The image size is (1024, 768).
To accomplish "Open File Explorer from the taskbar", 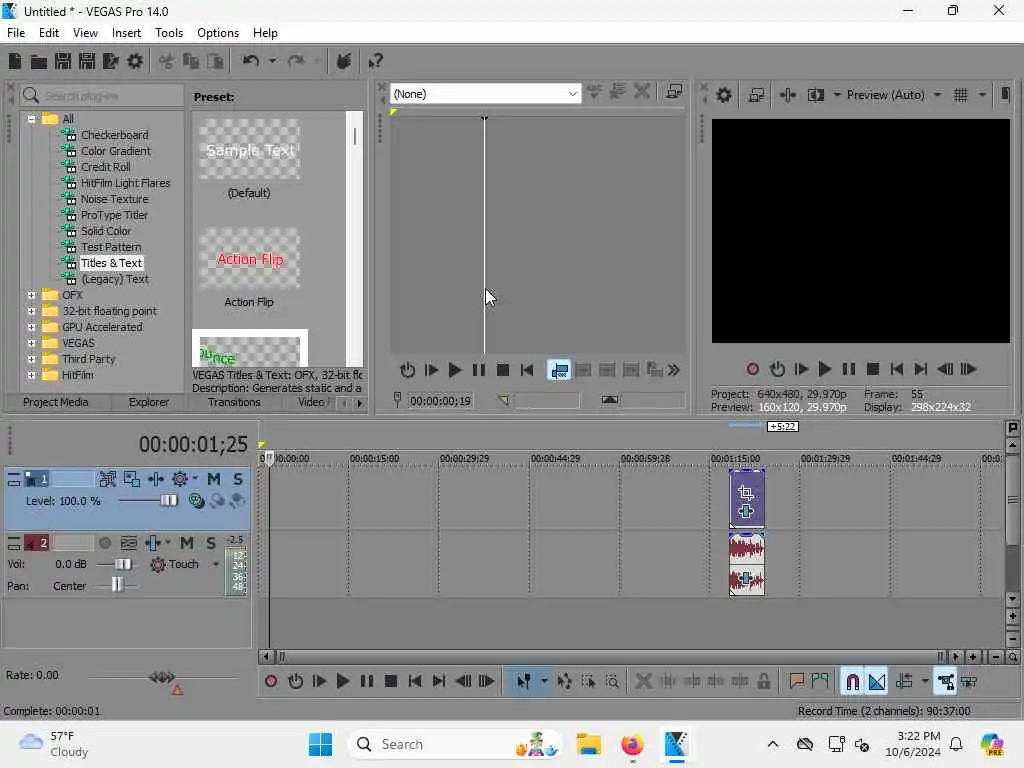I will coord(588,744).
